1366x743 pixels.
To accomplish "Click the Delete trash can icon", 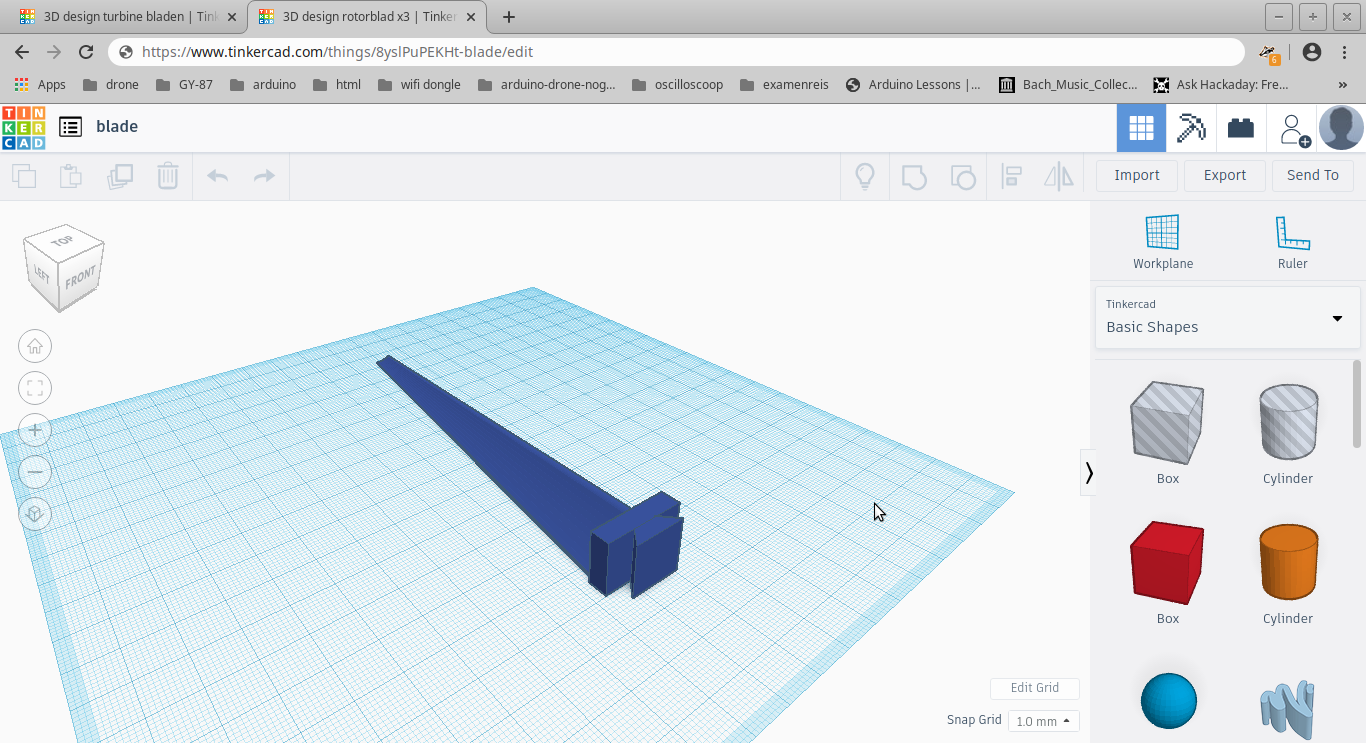I will click(x=167, y=177).
